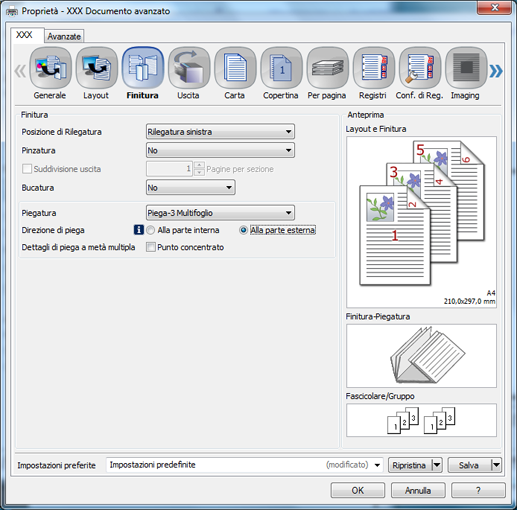The height and width of the screenshot is (510, 517).
Task: Click the blue info icon beside Direzione di piega
Action: point(139,230)
